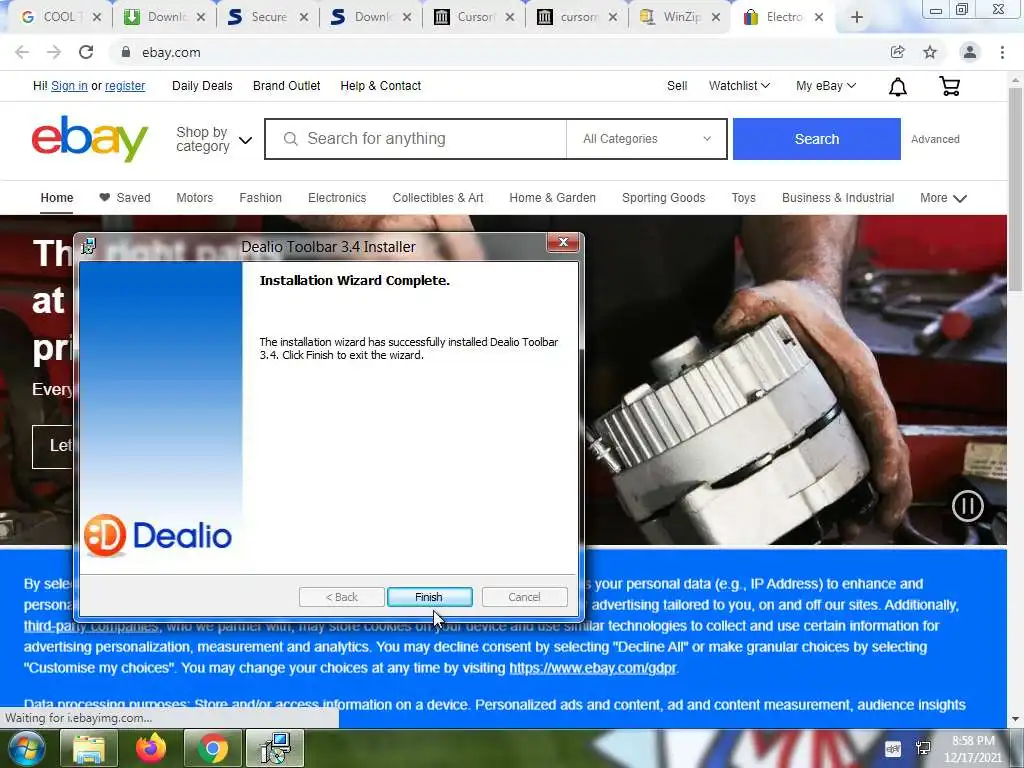Open the Toys category
The height and width of the screenshot is (768, 1024).
[x=743, y=198]
